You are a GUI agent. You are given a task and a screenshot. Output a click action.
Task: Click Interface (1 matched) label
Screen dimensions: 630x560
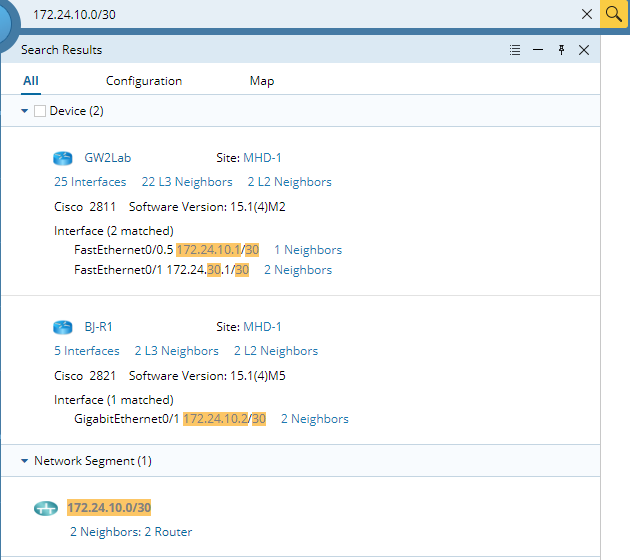114,400
